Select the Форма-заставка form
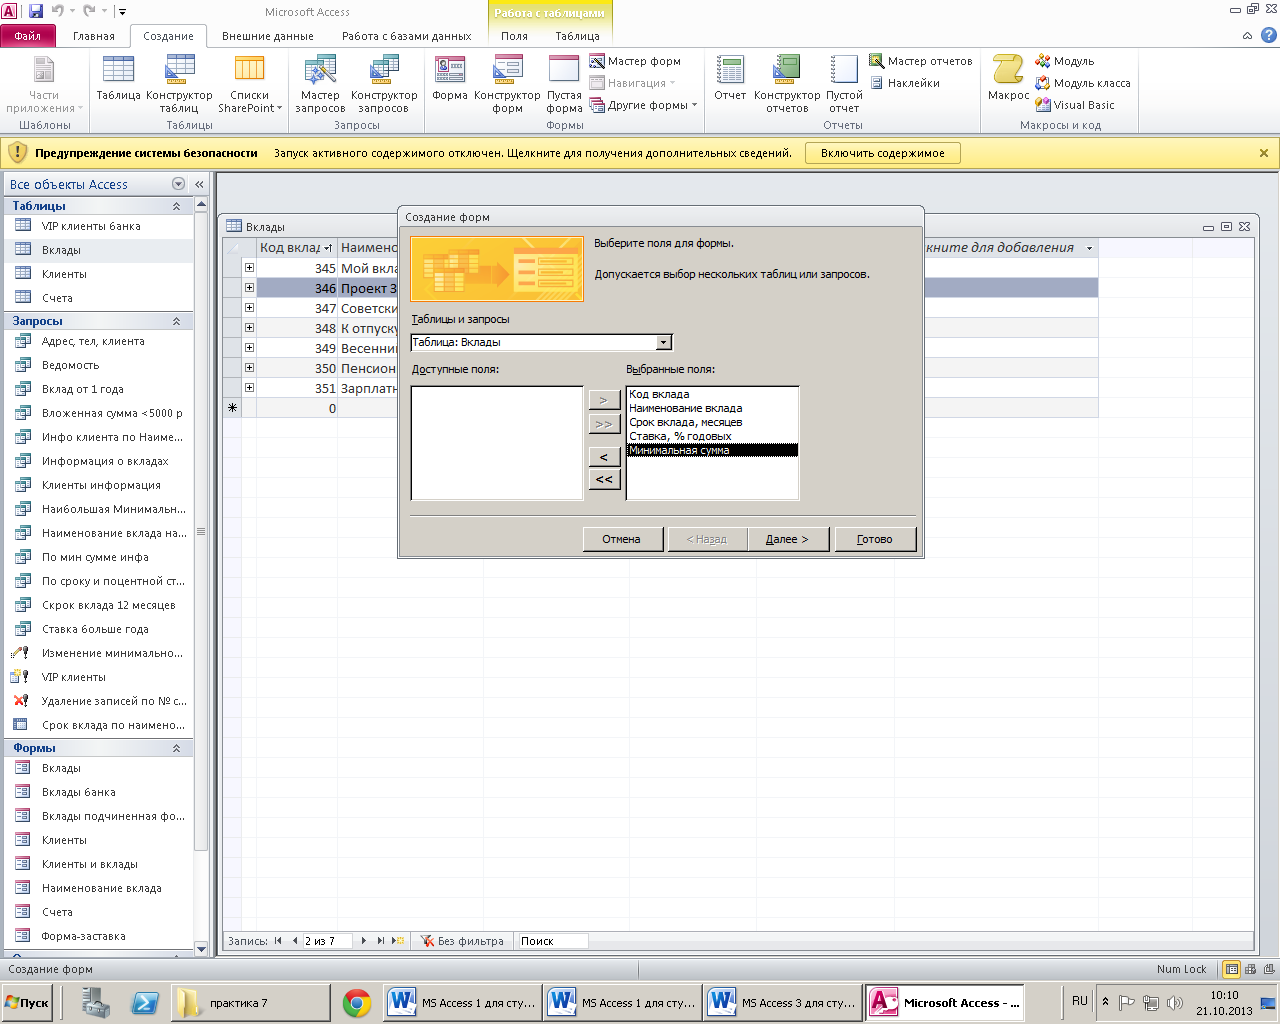The width and height of the screenshot is (1280, 1024). 98,936
